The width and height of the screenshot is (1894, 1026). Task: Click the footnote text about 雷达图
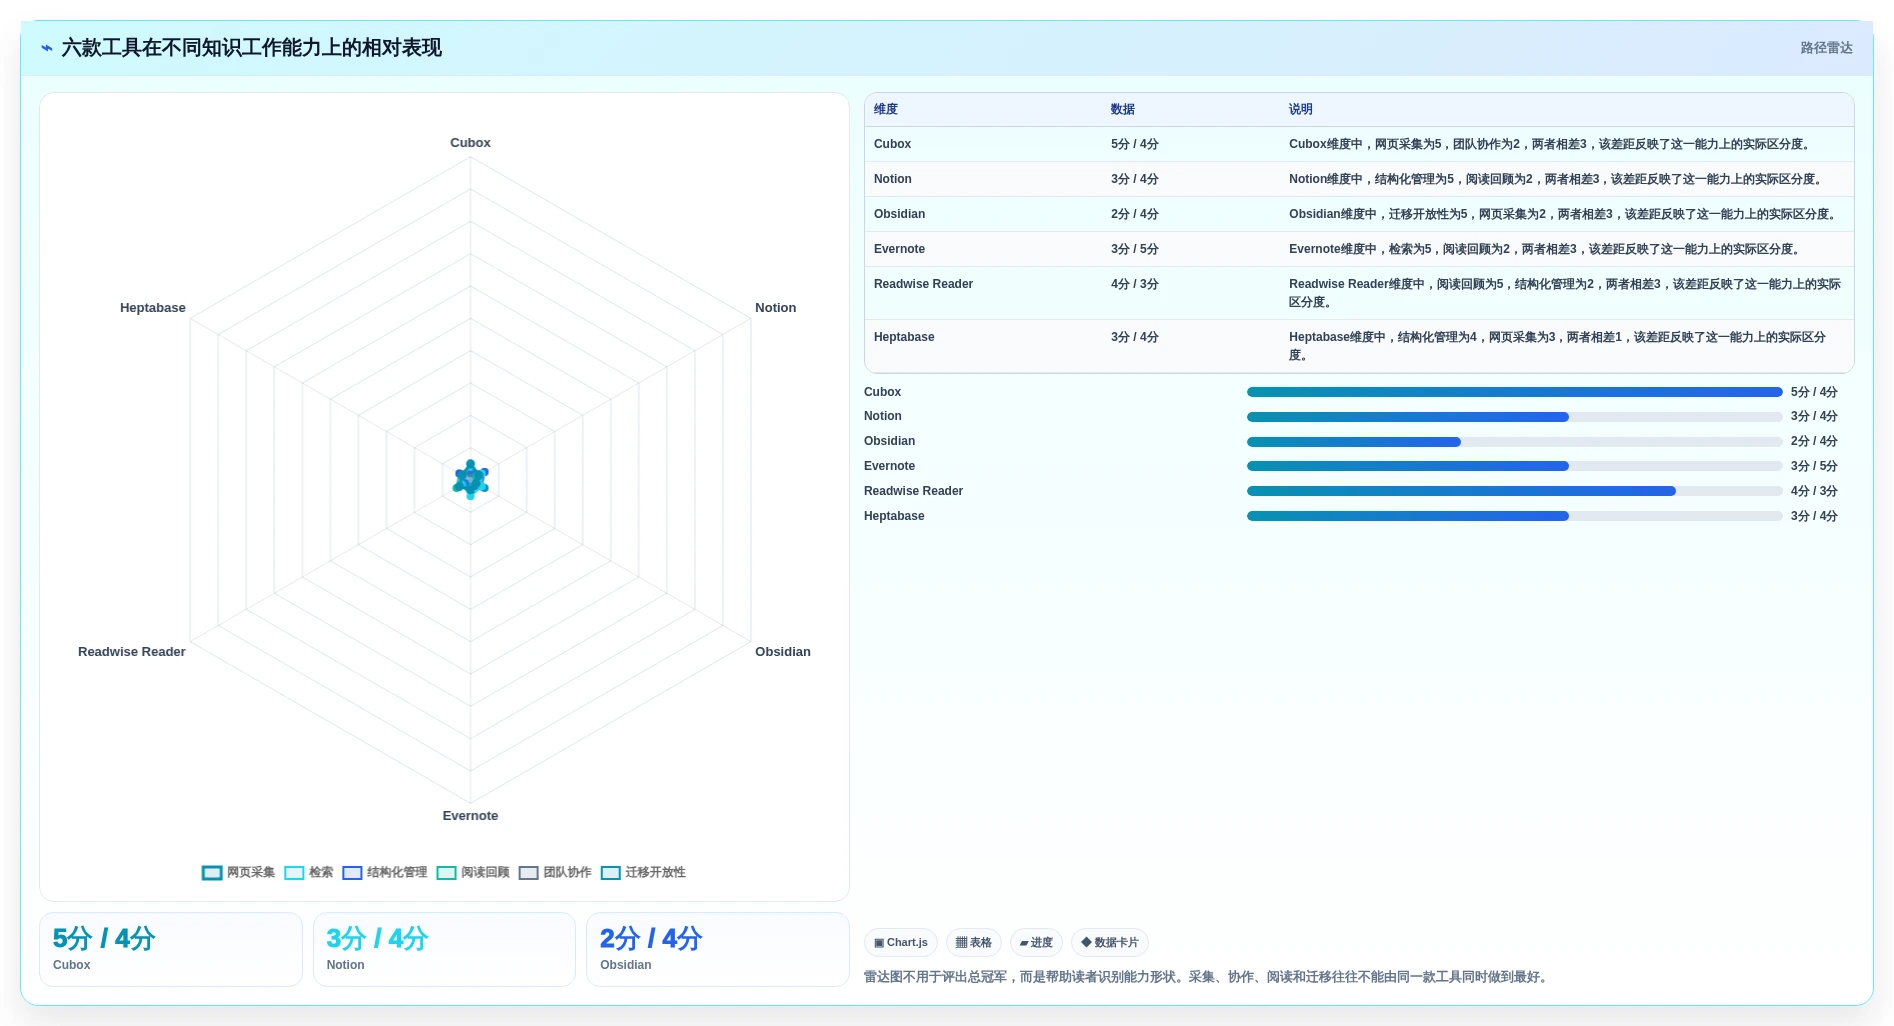pos(1208,977)
